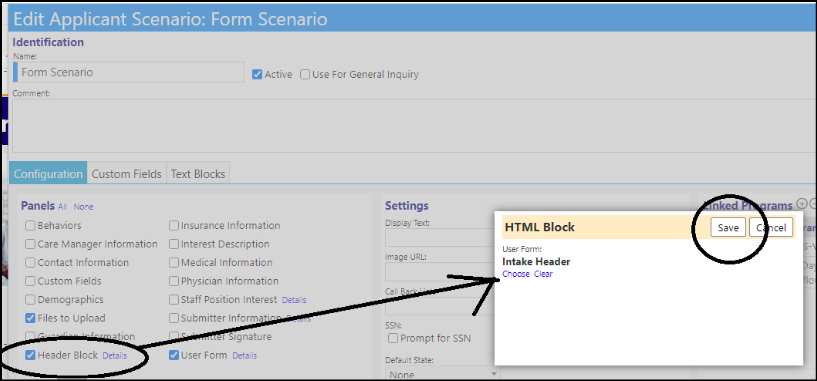Switch to the Custom Fields tab
This screenshot has height=381, width=817.
click(127, 174)
